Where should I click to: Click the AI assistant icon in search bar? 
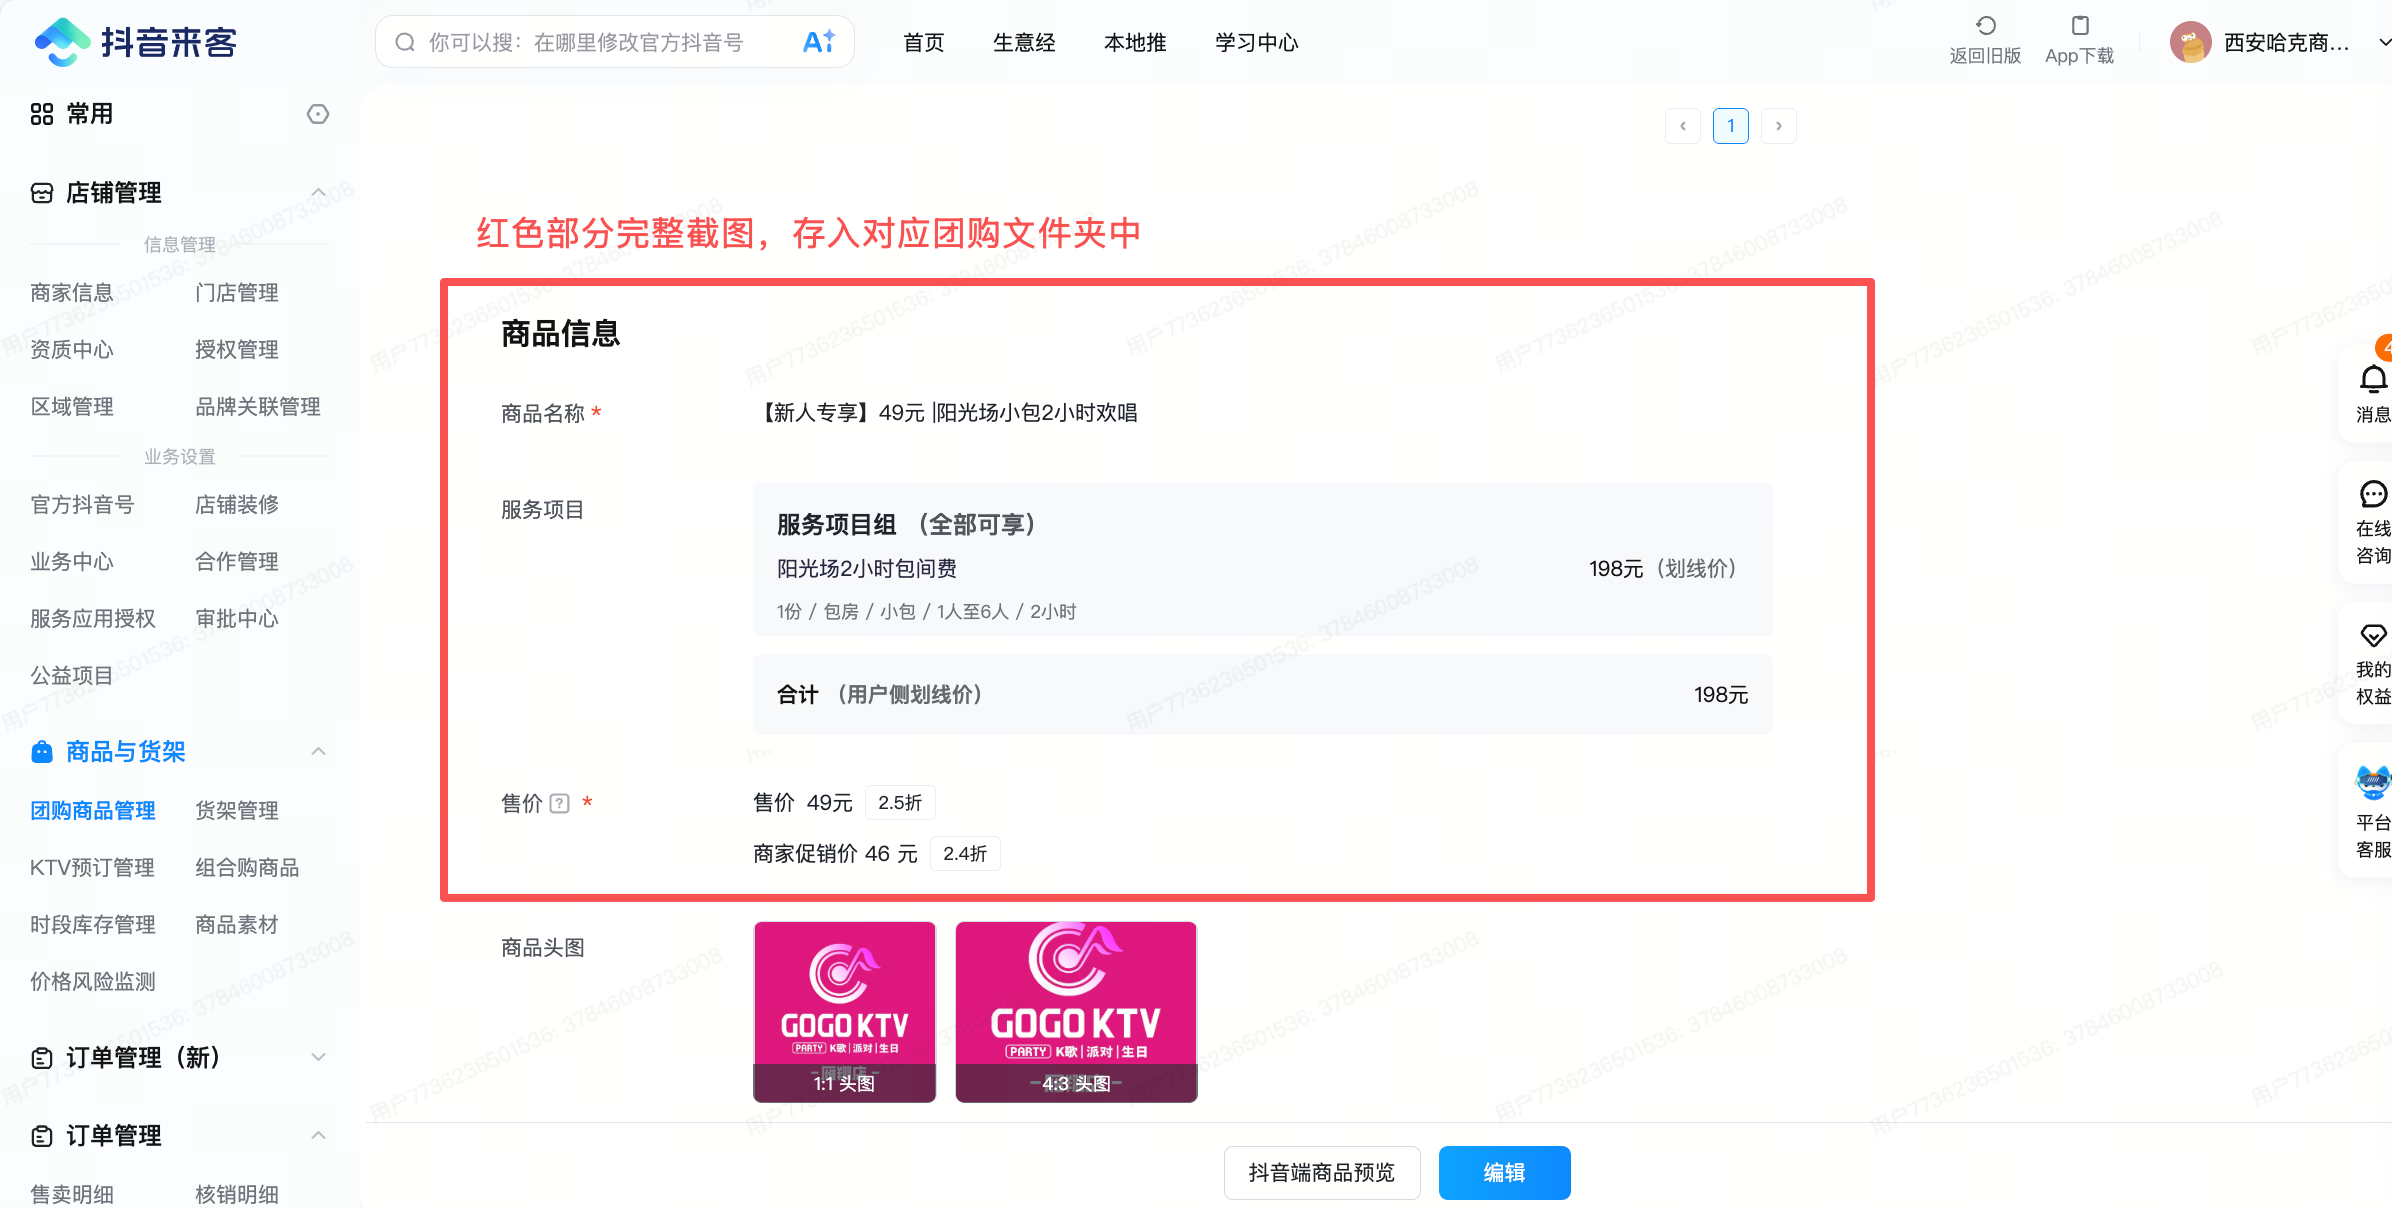click(818, 41)
